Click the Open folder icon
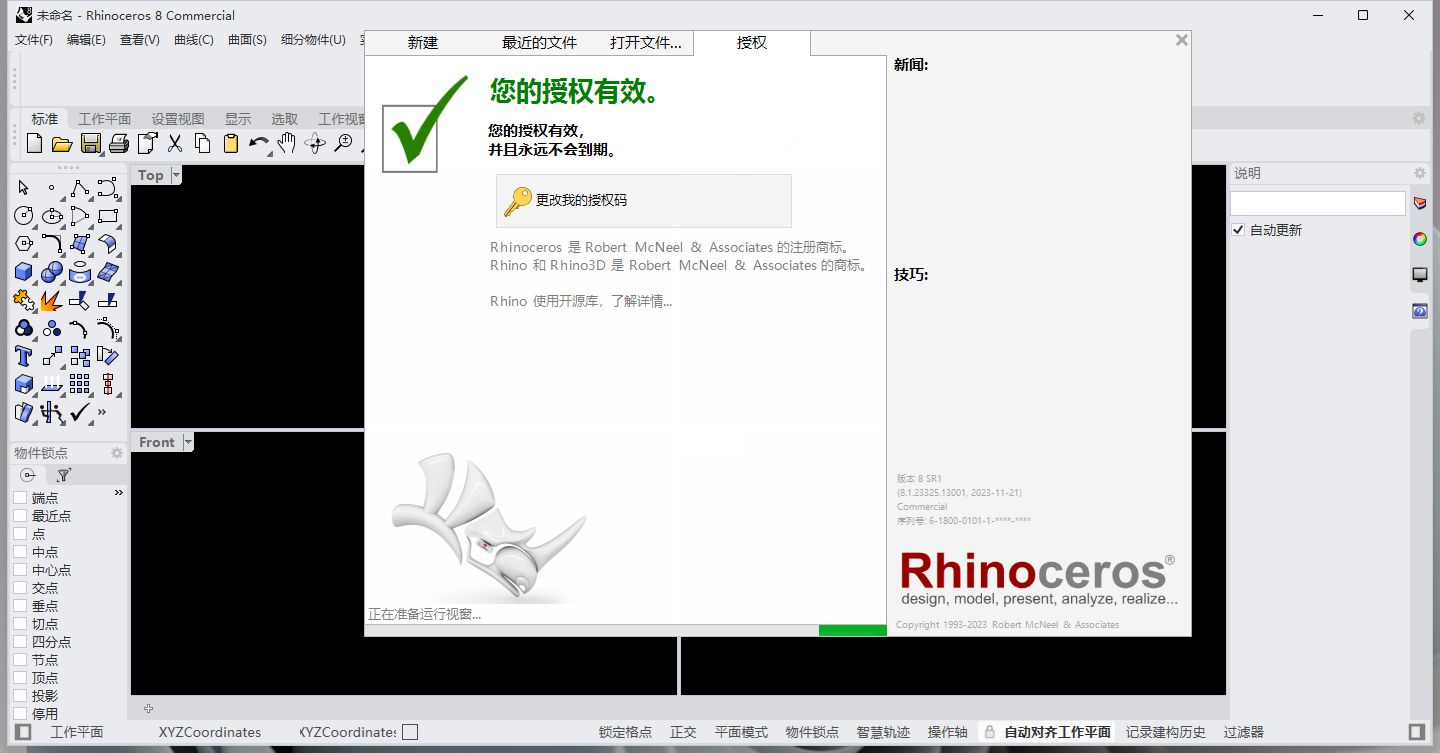 [62, 143]
